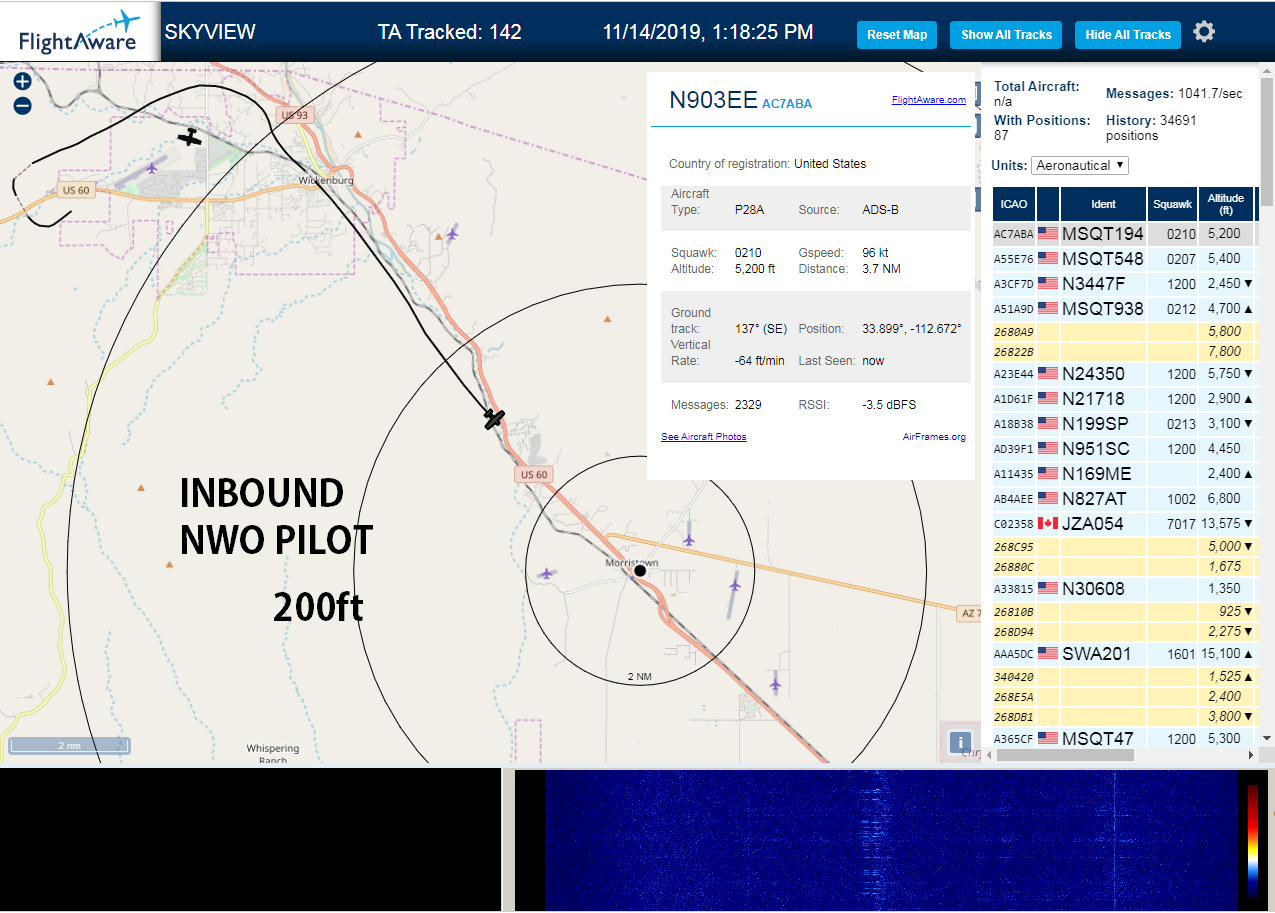Select aircraft N169ME in the list

pyautogui.click(x=1123, y=473)
